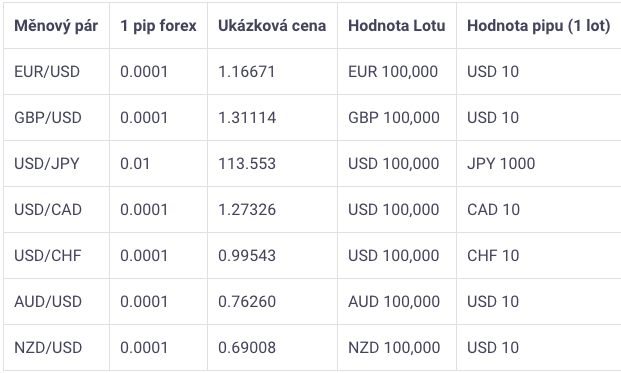Image resolution: width=621 pixels, height=373 pixels.
Task: Select the CHF 10 cell
Action: click(493, 255)
